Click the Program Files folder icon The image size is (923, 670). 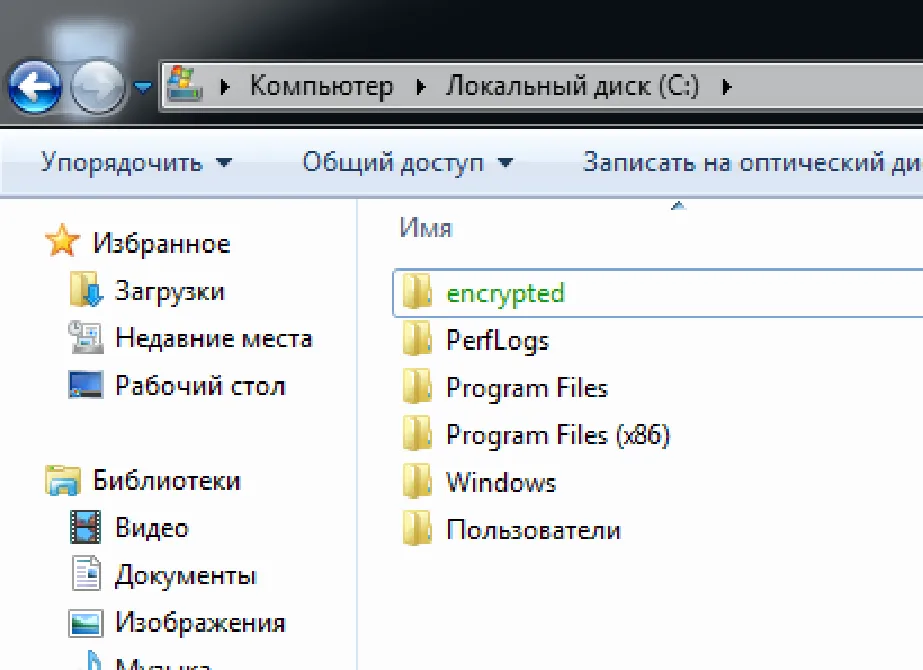click(x=417, y=386)
